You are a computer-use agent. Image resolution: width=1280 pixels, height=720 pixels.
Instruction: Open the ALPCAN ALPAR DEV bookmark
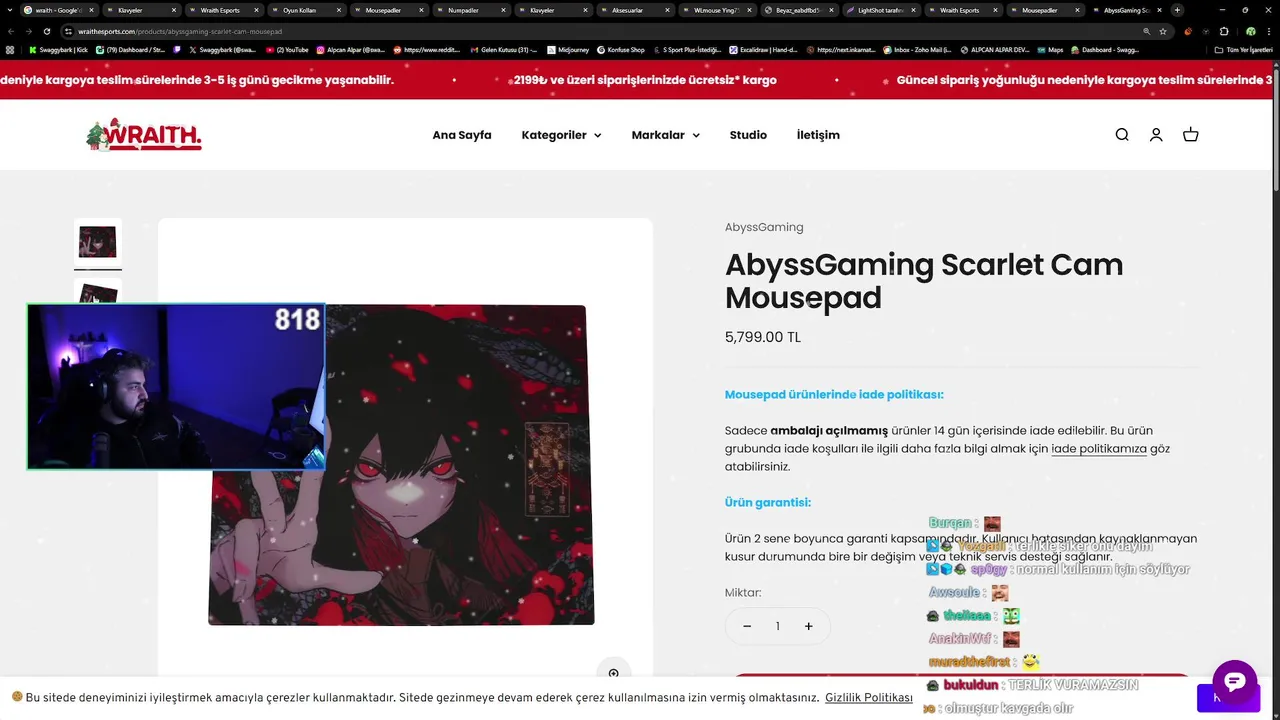pyautogui.click(x=994, y=49)
